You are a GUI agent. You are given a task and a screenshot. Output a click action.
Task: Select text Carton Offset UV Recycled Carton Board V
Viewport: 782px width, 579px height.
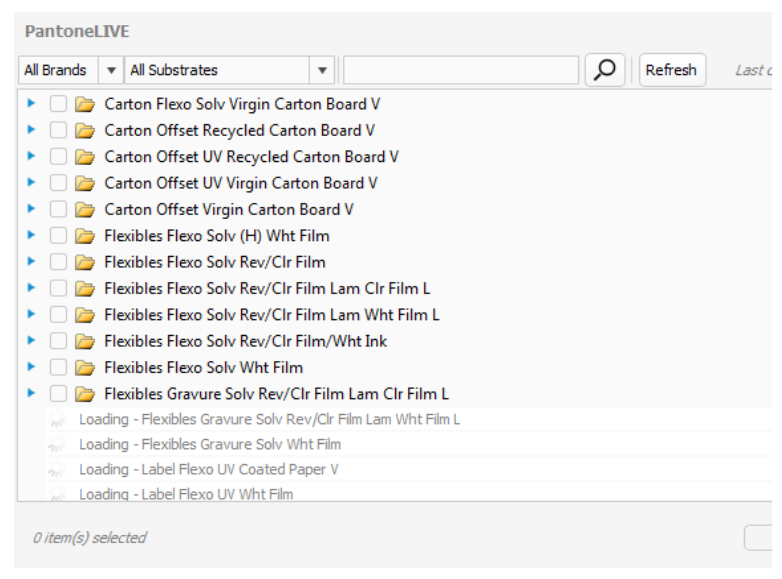251,157
